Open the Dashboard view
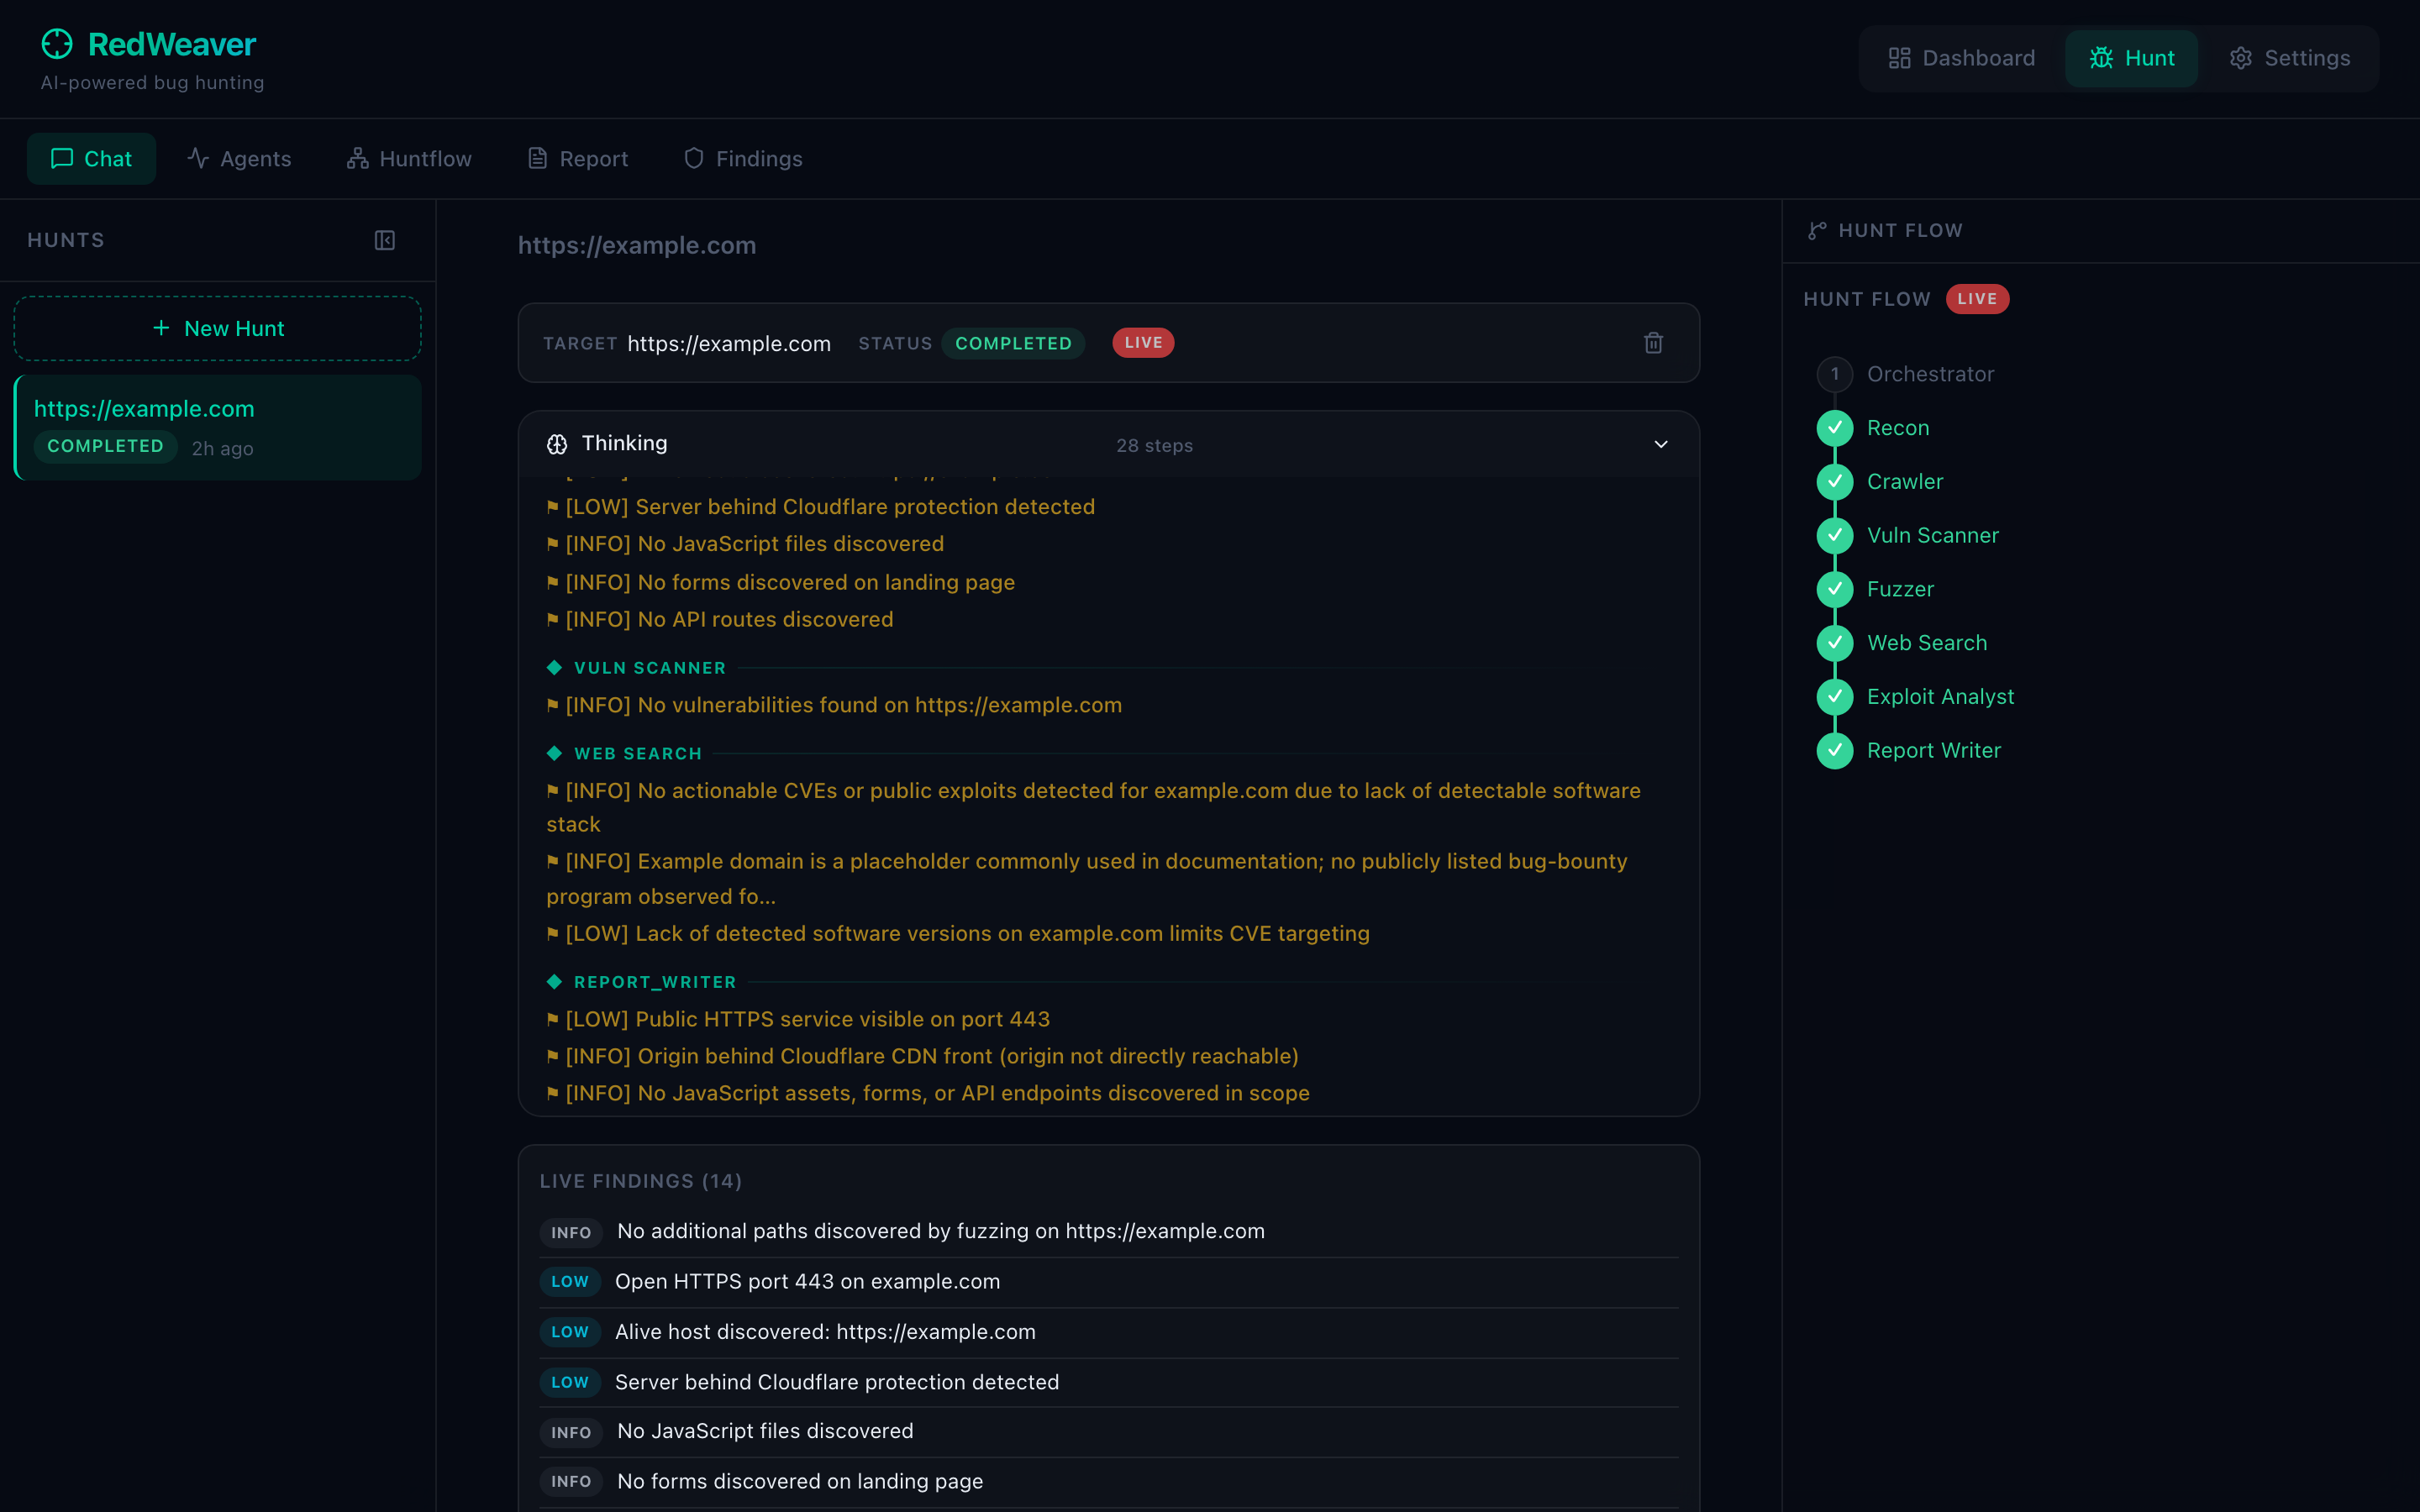Viewport: 2420px width, 1512px height. [1961, 58]
